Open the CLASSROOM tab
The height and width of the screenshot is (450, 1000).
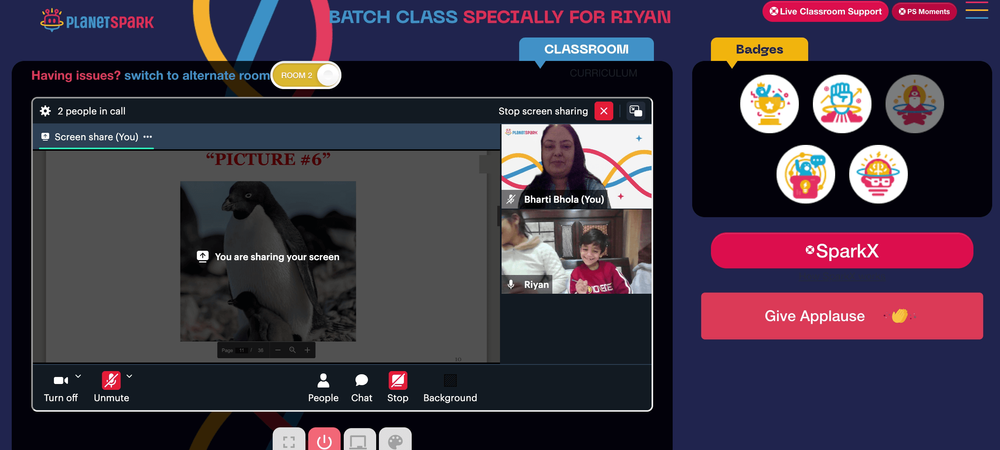(586, 49)
